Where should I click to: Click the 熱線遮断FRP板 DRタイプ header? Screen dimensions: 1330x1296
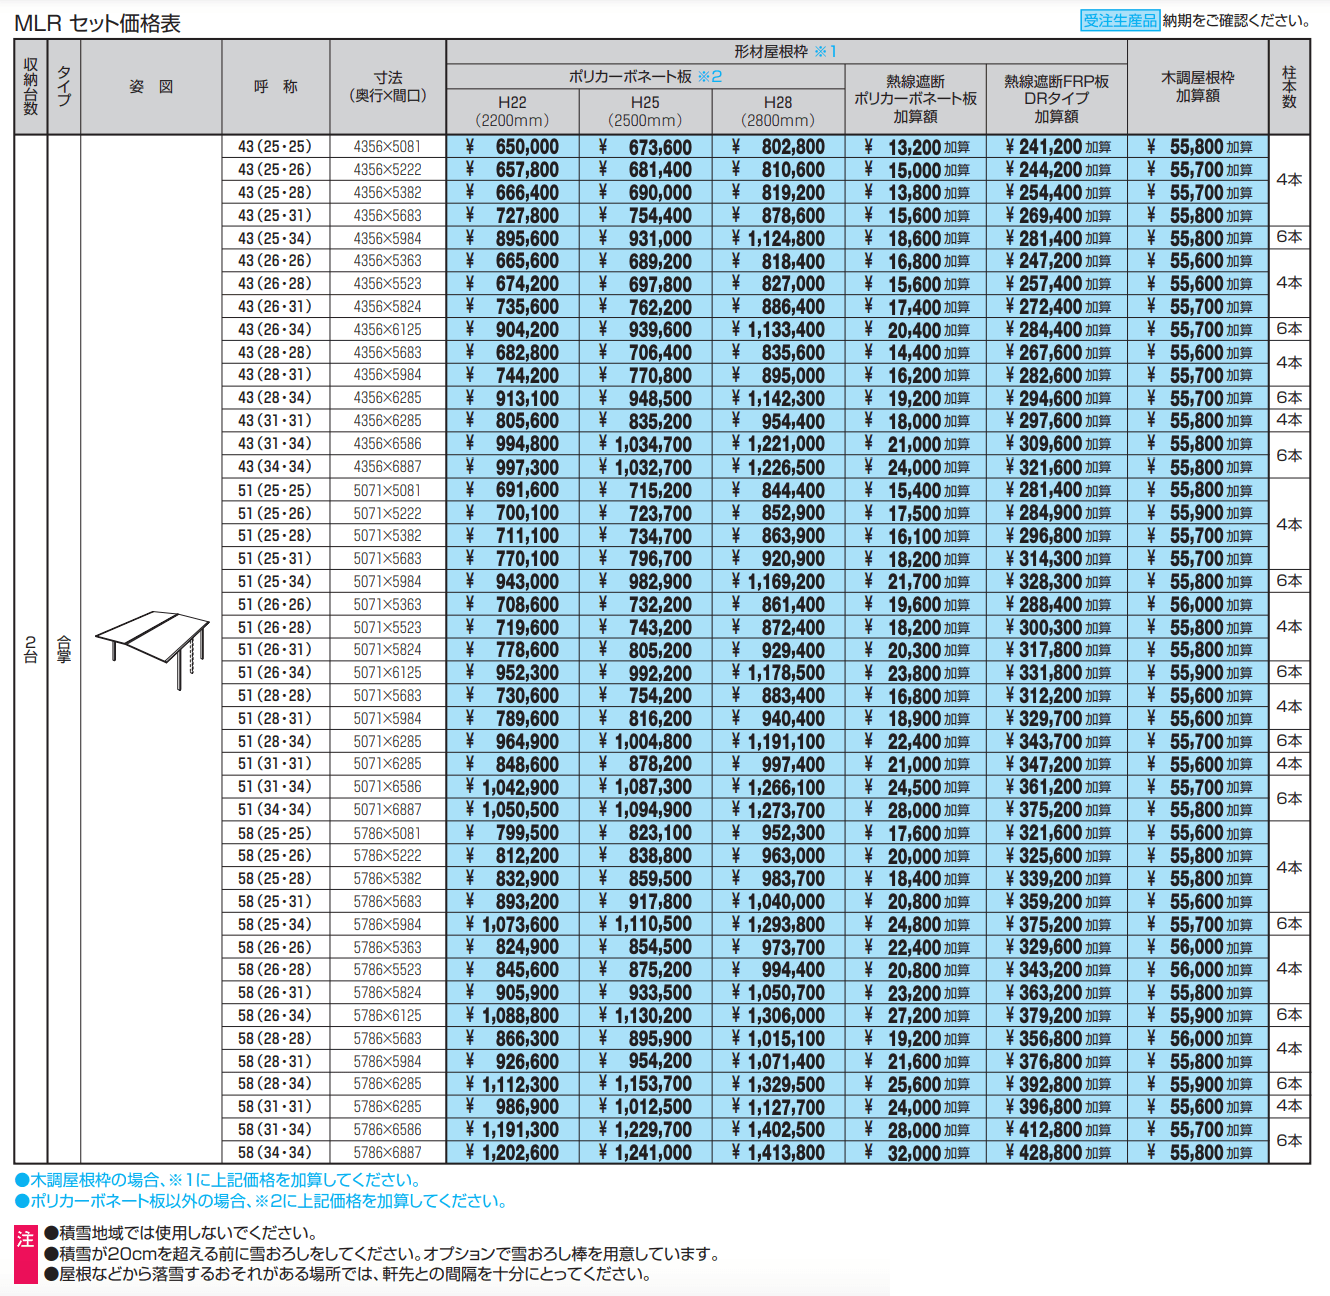point(1056,98)
